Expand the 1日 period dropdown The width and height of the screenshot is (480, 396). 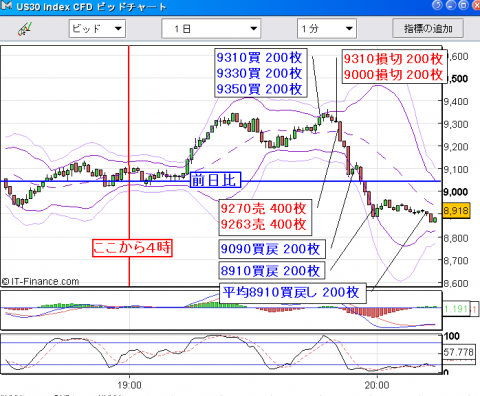211,29
